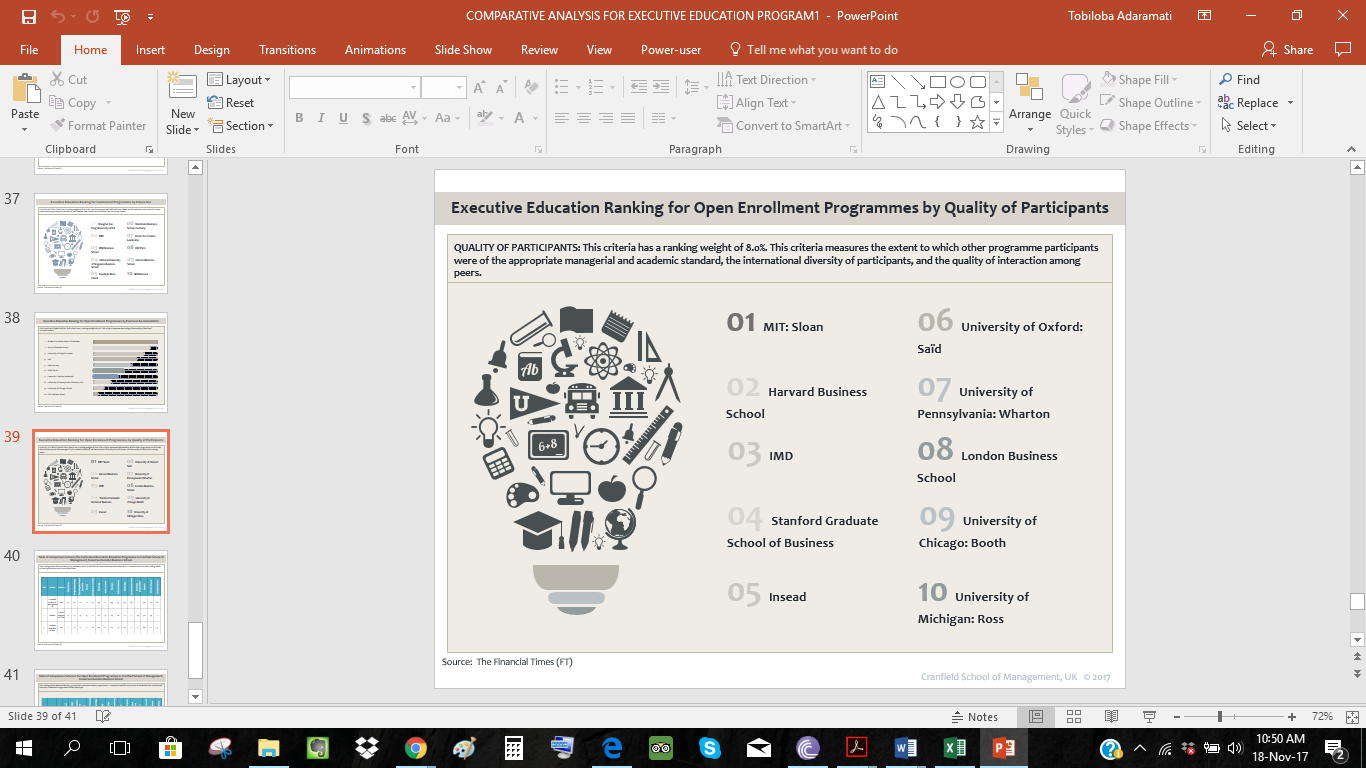This screenshot has width=1366, height=768.
Task: Click the Windows Start button
Action: pos(23,748)
